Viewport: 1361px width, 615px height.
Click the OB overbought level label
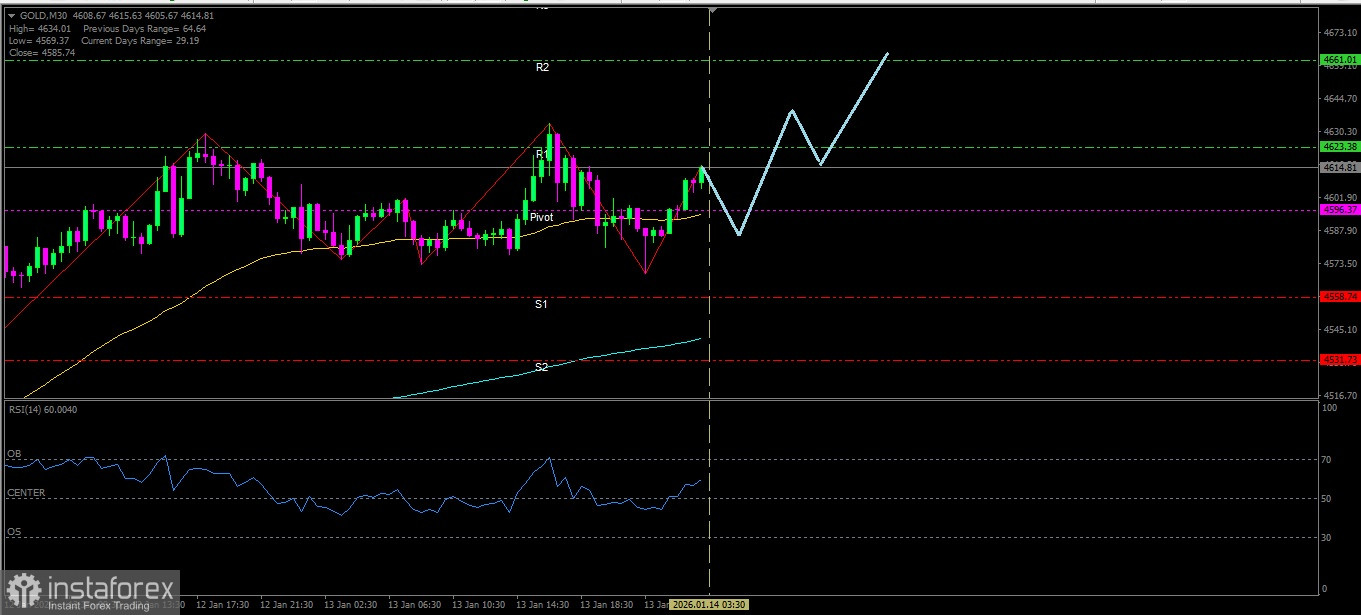pos(14,454)
